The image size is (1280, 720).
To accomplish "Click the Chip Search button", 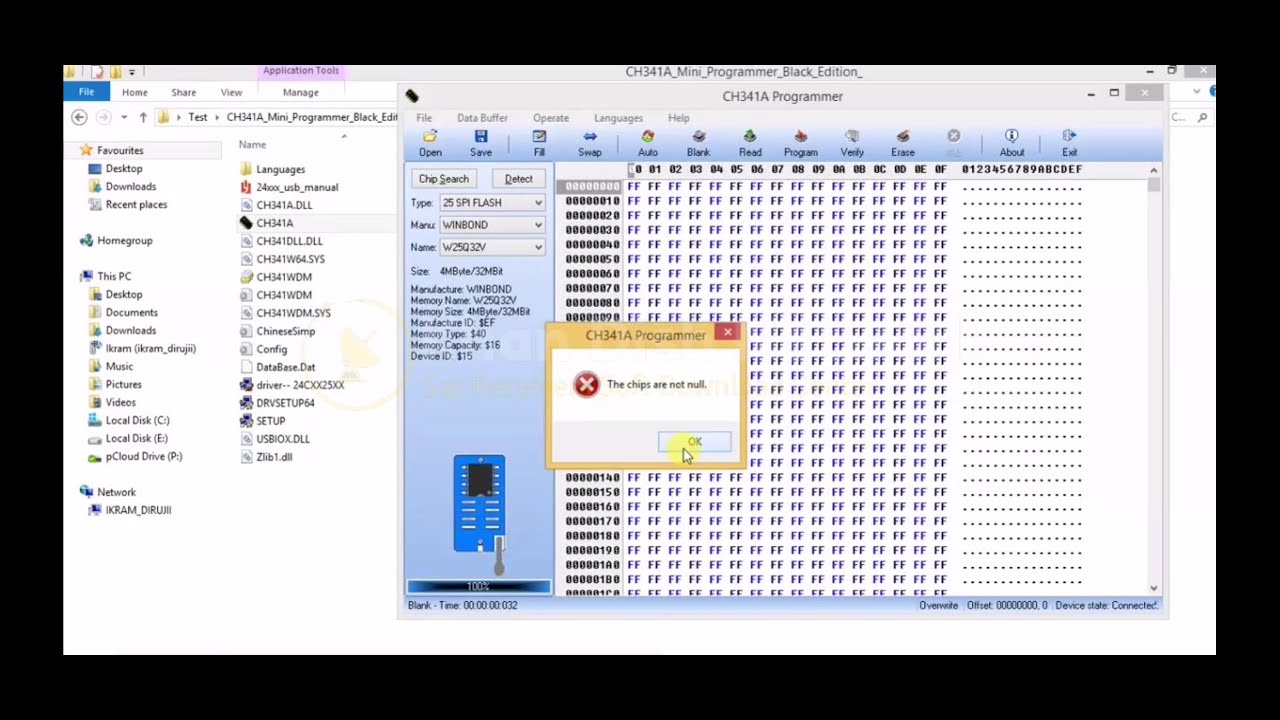I will [444, 179].
